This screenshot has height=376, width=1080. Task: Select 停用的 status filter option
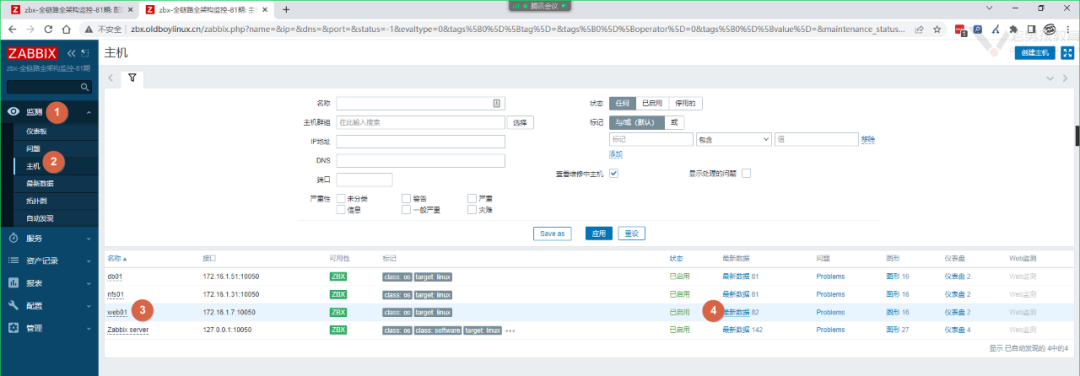pyautogui.click(x=685, y=103)
